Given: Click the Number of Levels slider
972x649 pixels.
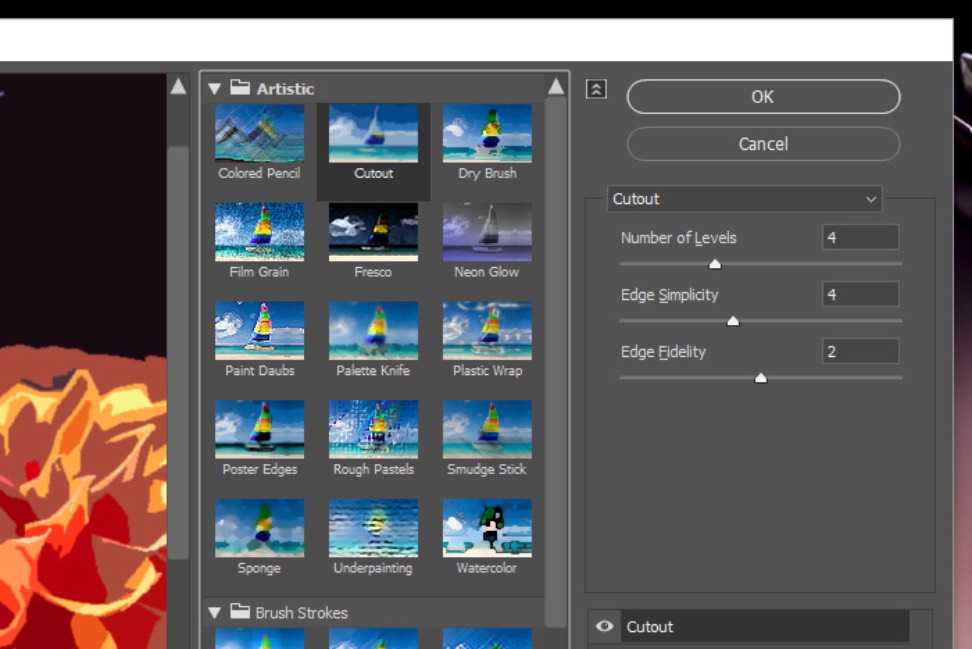Looking at the screenshot, I should click(x=760, y=264).
